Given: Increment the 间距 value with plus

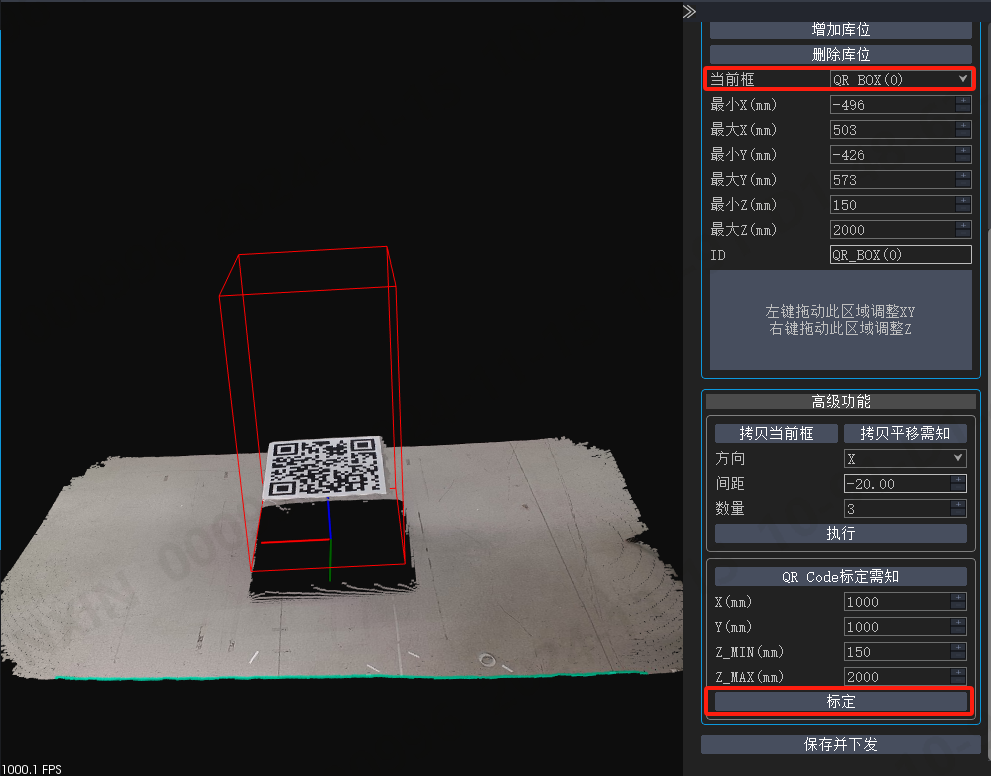Looking at the screenshot, I should [x=958, y=479].
